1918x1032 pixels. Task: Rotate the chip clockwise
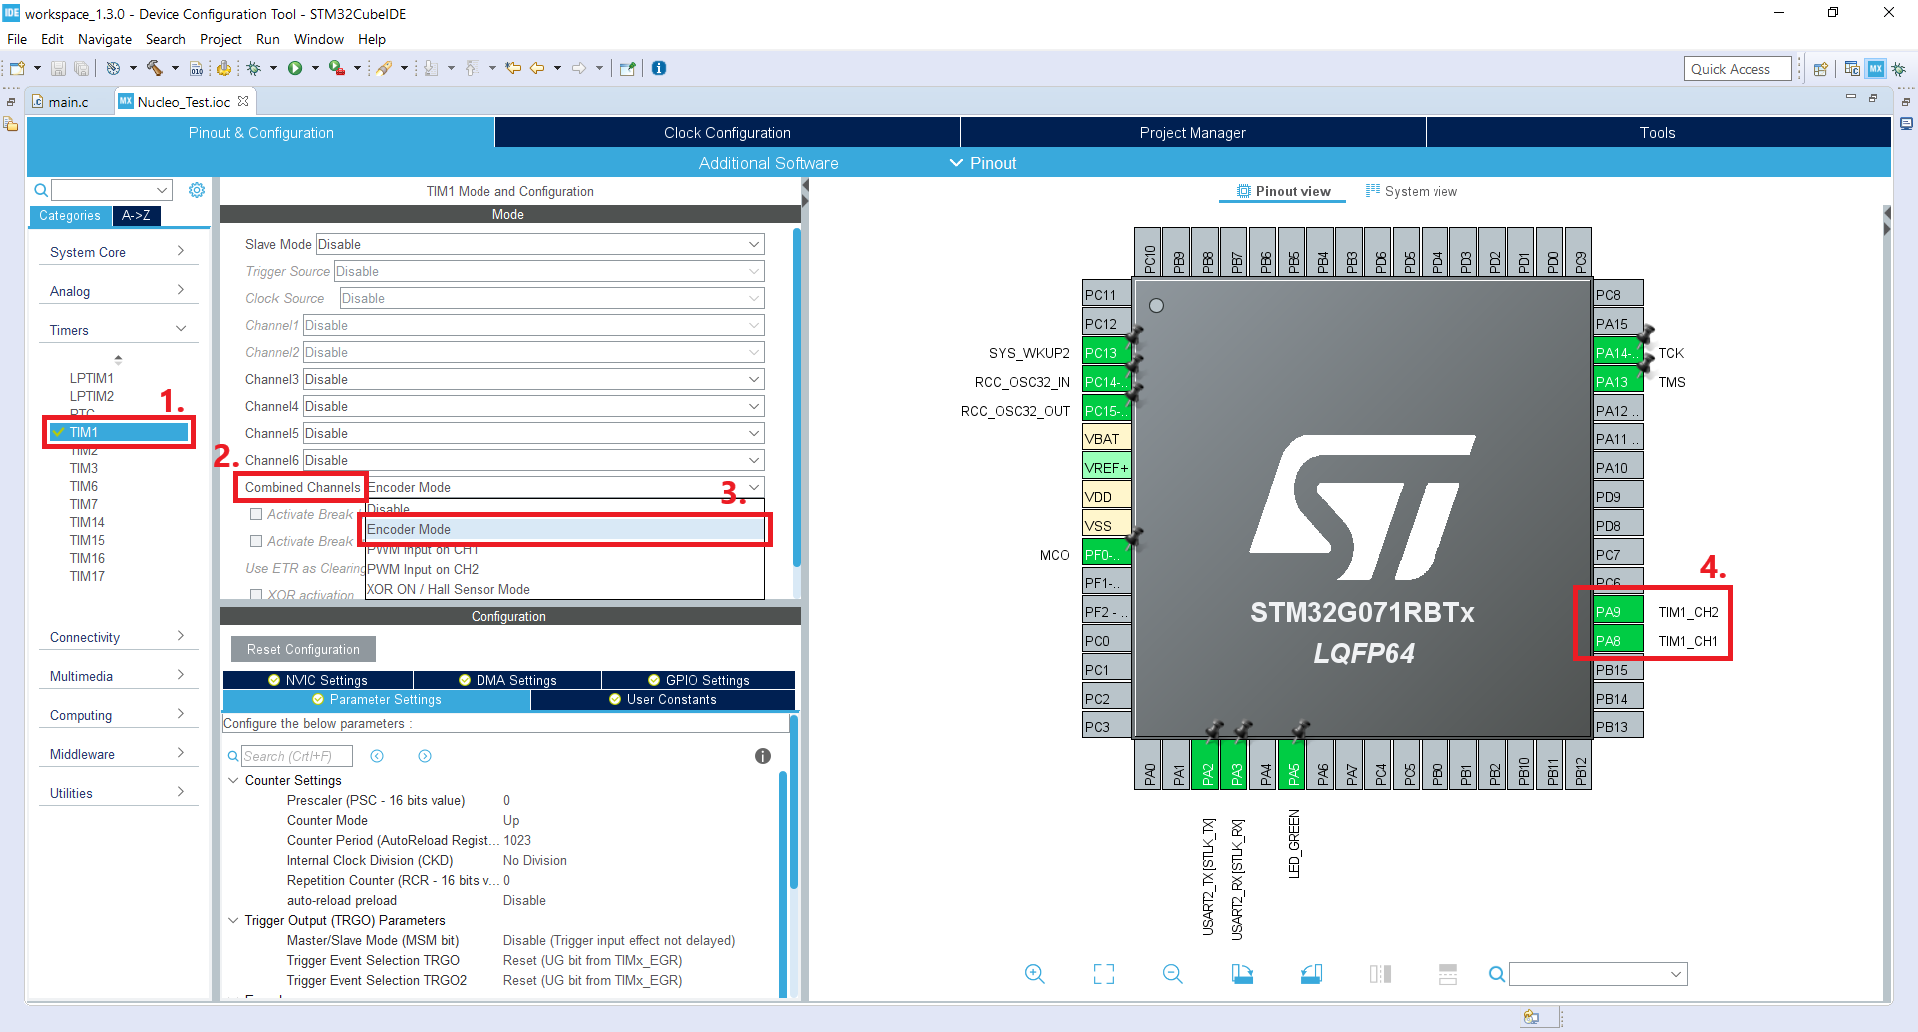click(1242, 974)
